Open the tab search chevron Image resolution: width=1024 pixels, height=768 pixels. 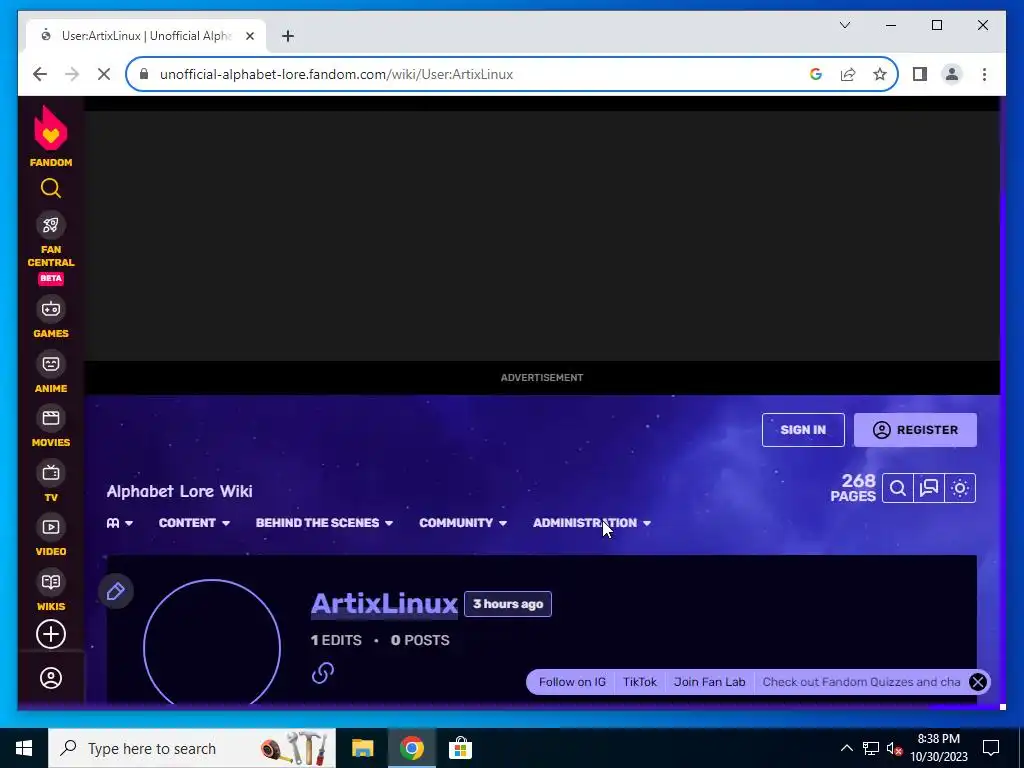[844, 25]
